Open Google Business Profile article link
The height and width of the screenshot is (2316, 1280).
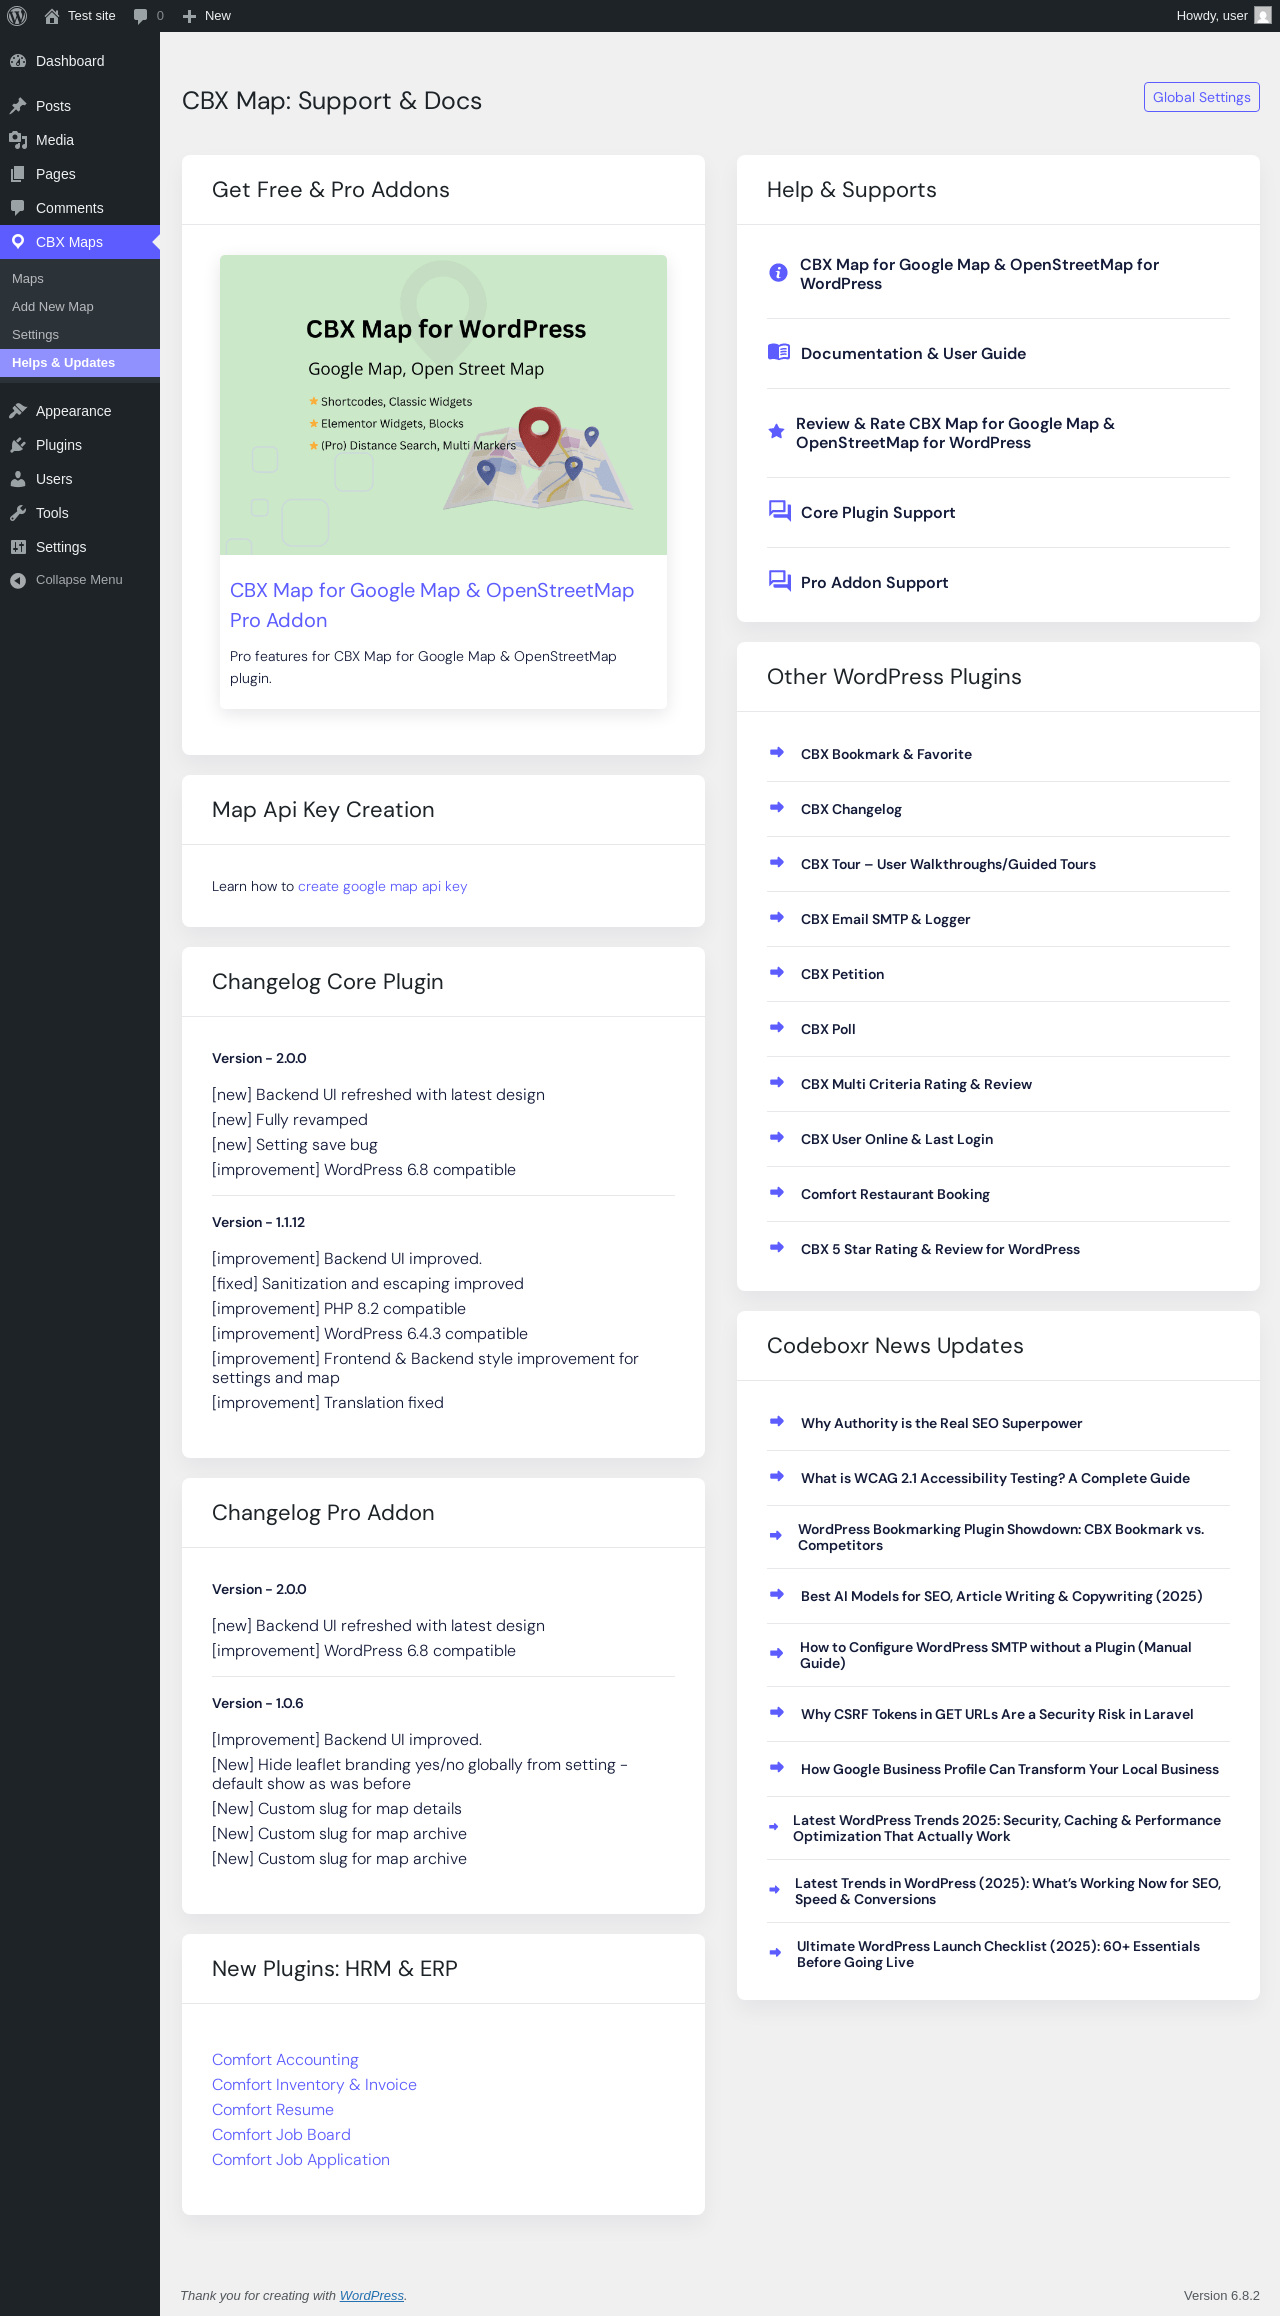(x=1010, y=1769)
